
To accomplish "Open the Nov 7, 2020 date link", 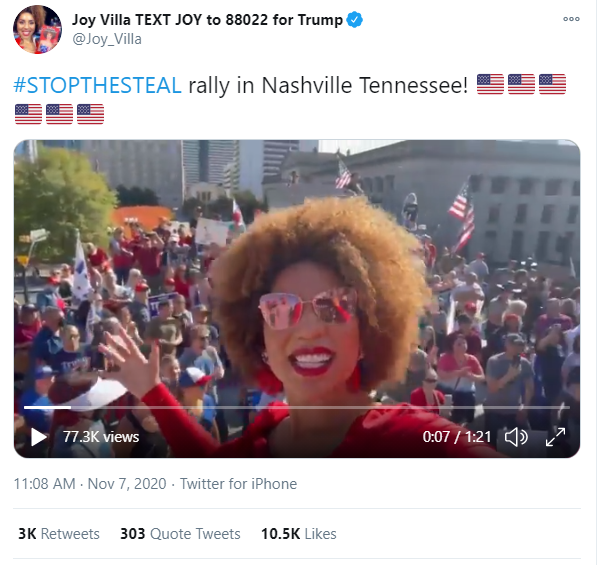I will 127,484.
